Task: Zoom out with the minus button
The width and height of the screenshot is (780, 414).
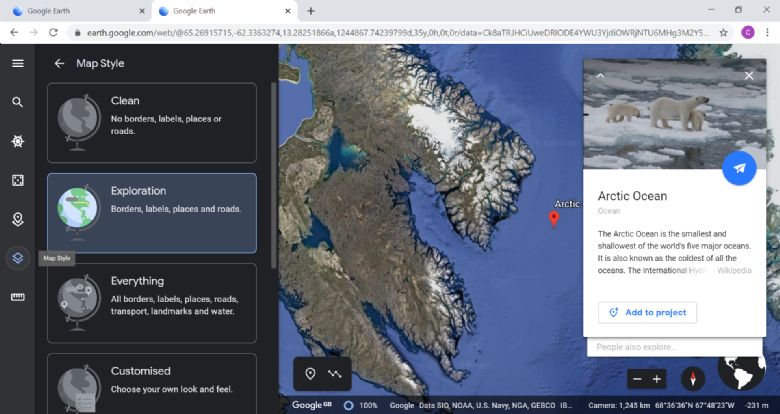Action: pyautogui.click(x=637, y=379)
